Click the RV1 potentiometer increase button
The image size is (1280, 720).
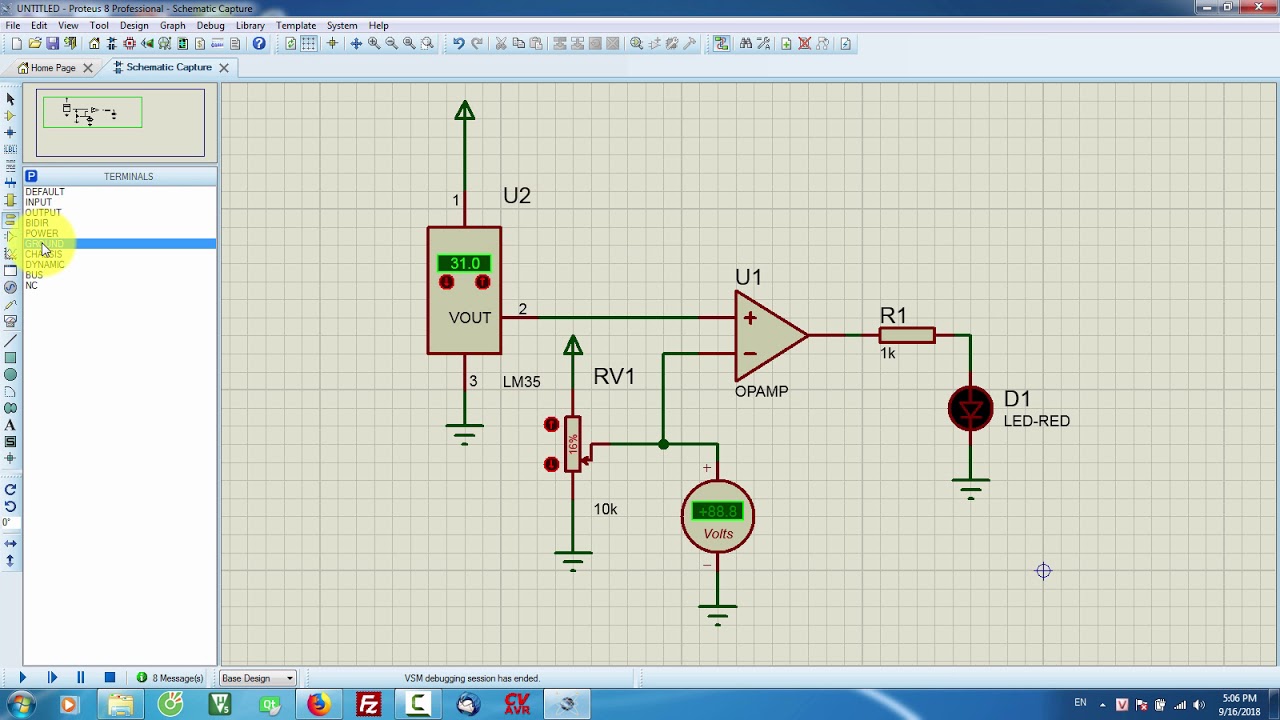click(x=551, y=425)
